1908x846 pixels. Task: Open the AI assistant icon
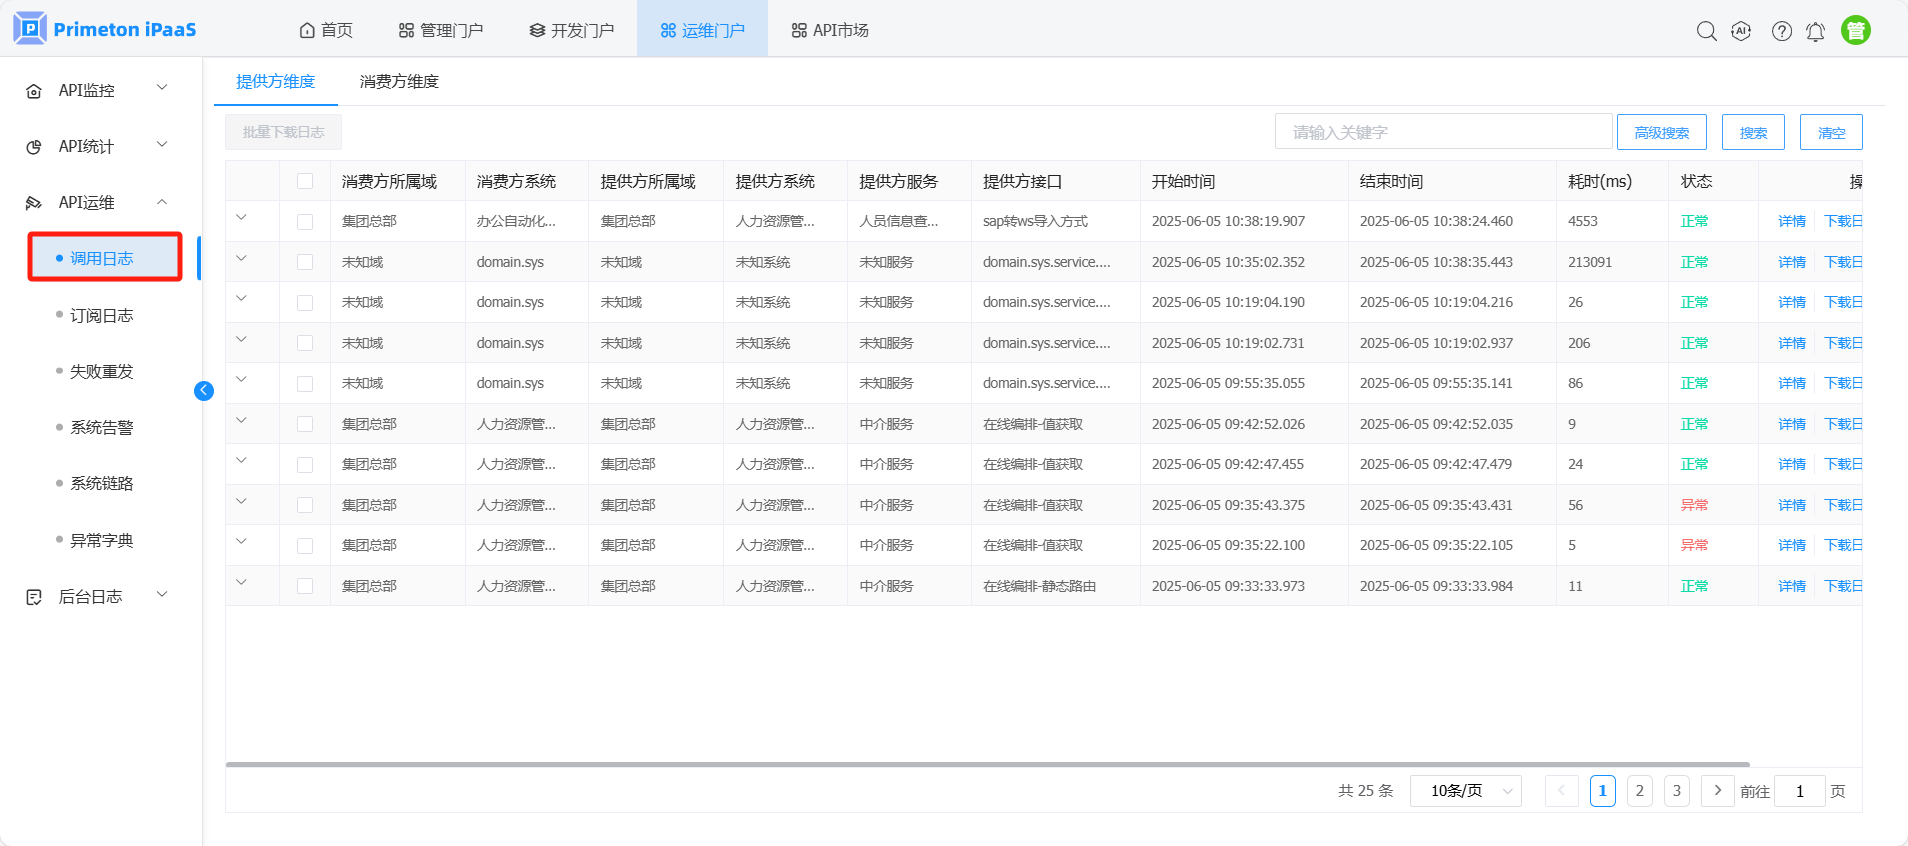coord(1741,31)
